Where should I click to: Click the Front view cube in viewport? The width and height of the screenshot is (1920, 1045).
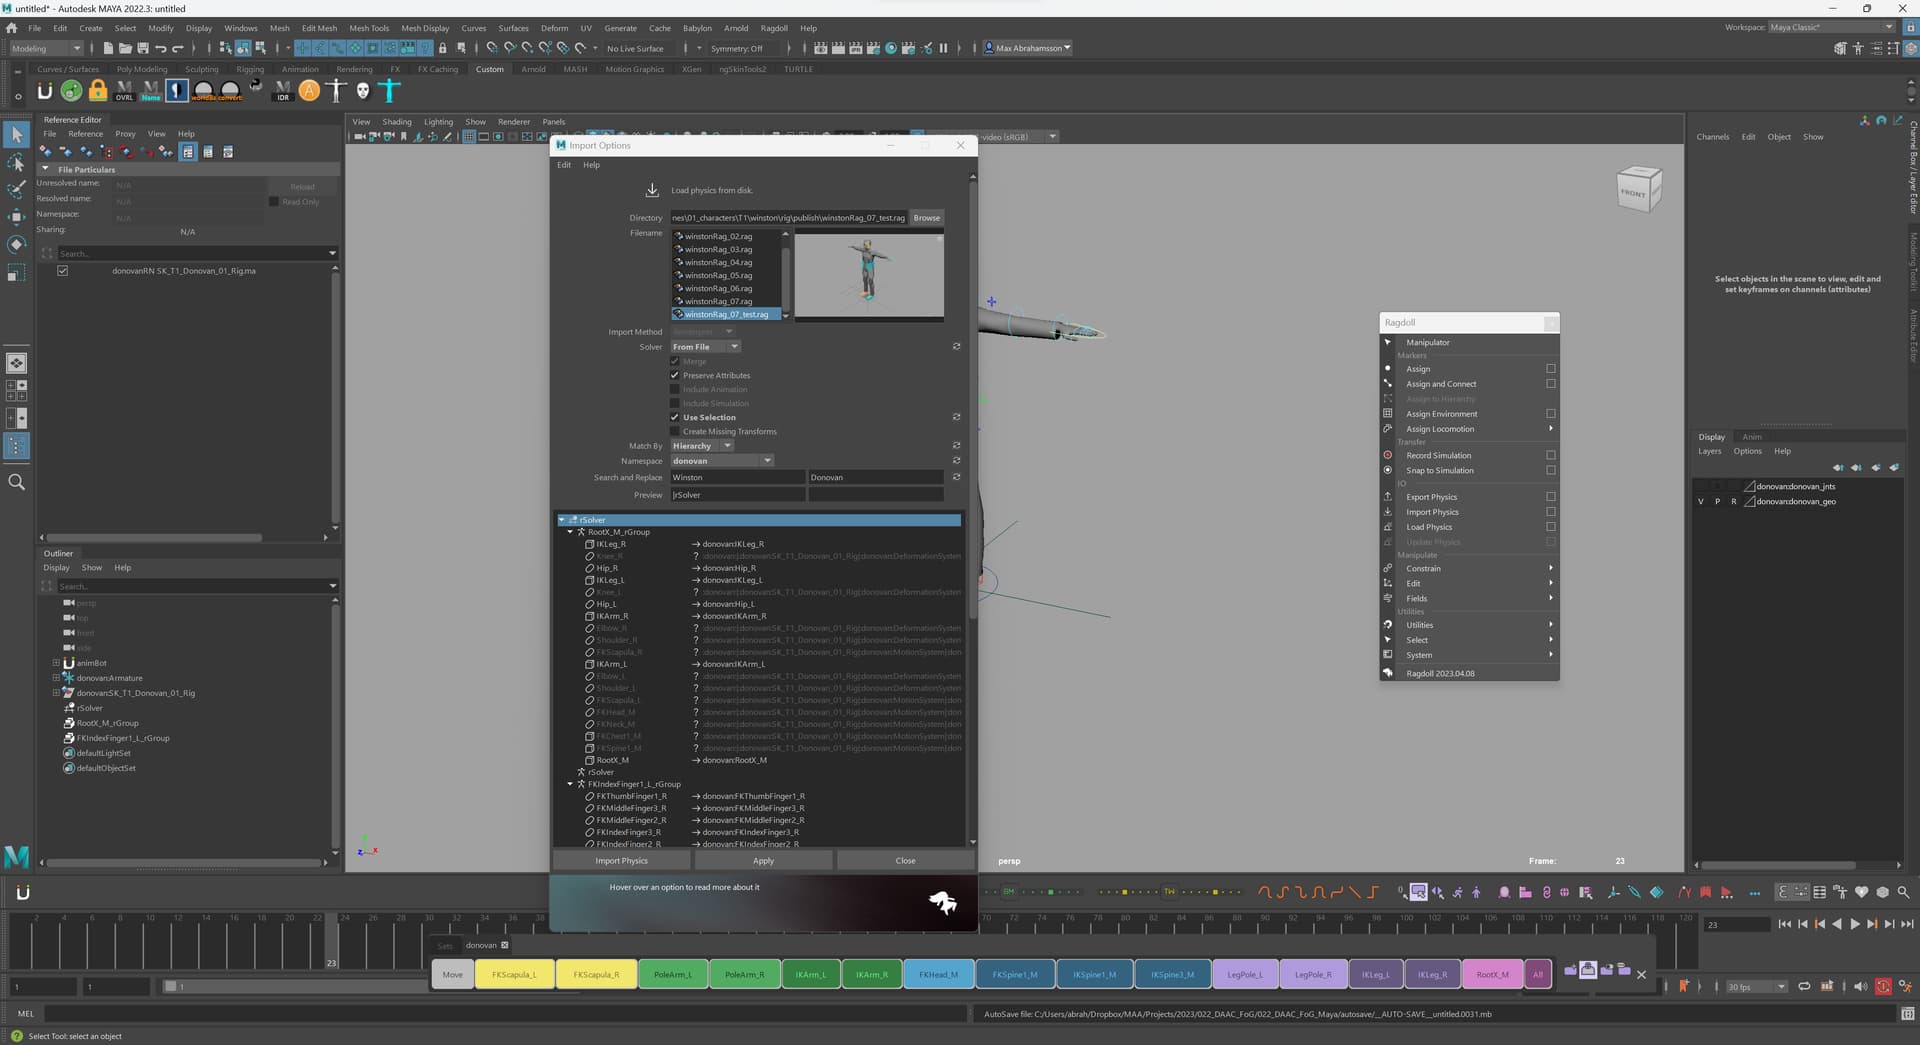[x=1638, y=188]
